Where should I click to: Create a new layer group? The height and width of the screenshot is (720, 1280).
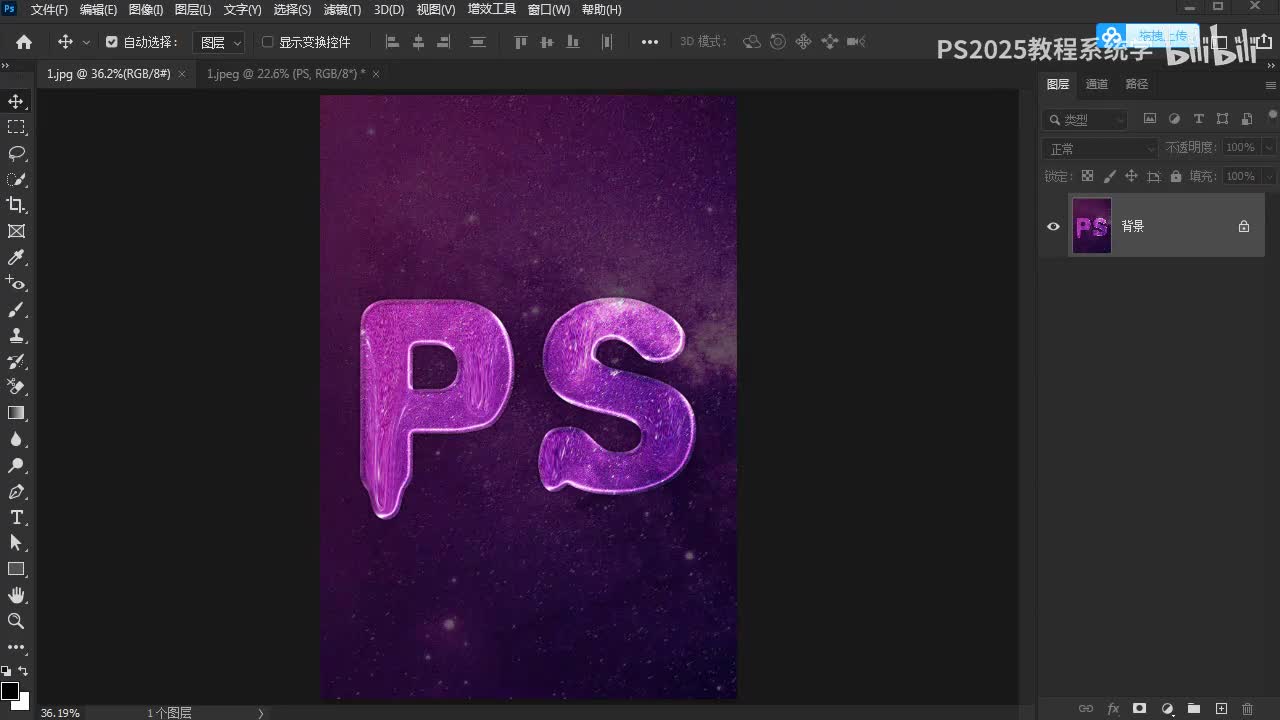(1193, 709)
